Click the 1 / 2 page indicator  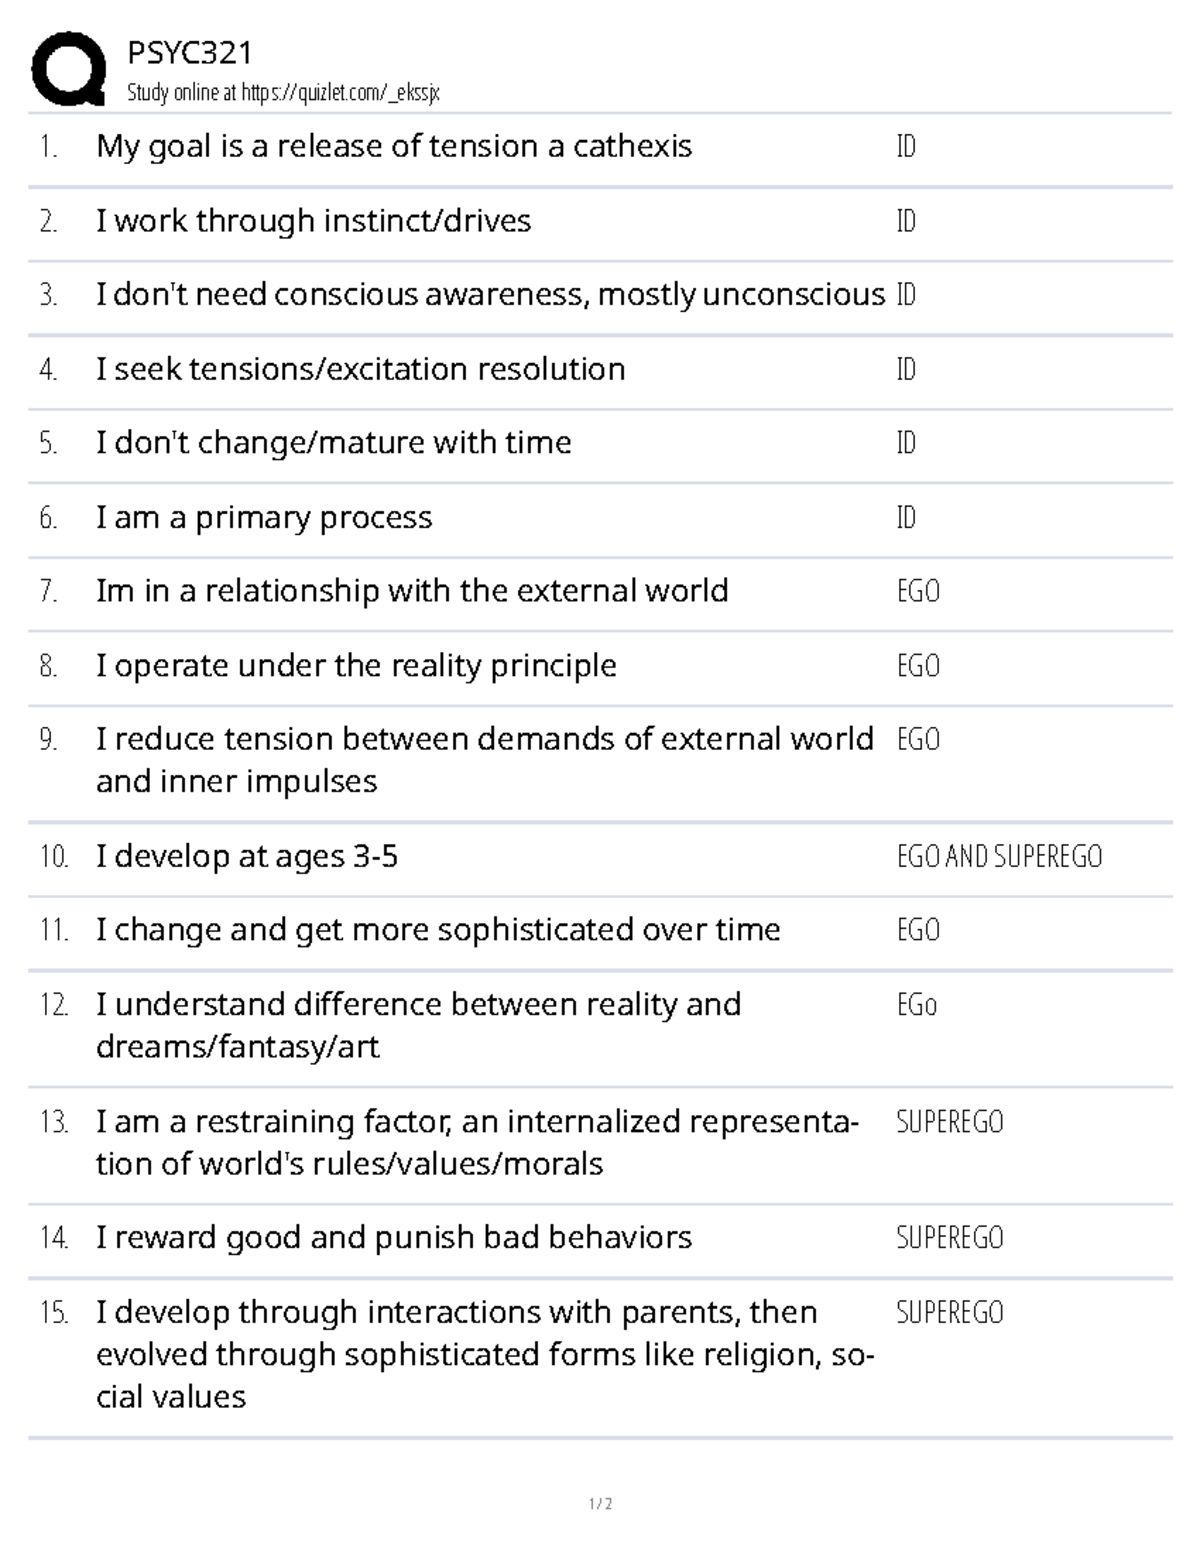(600, 1504)
